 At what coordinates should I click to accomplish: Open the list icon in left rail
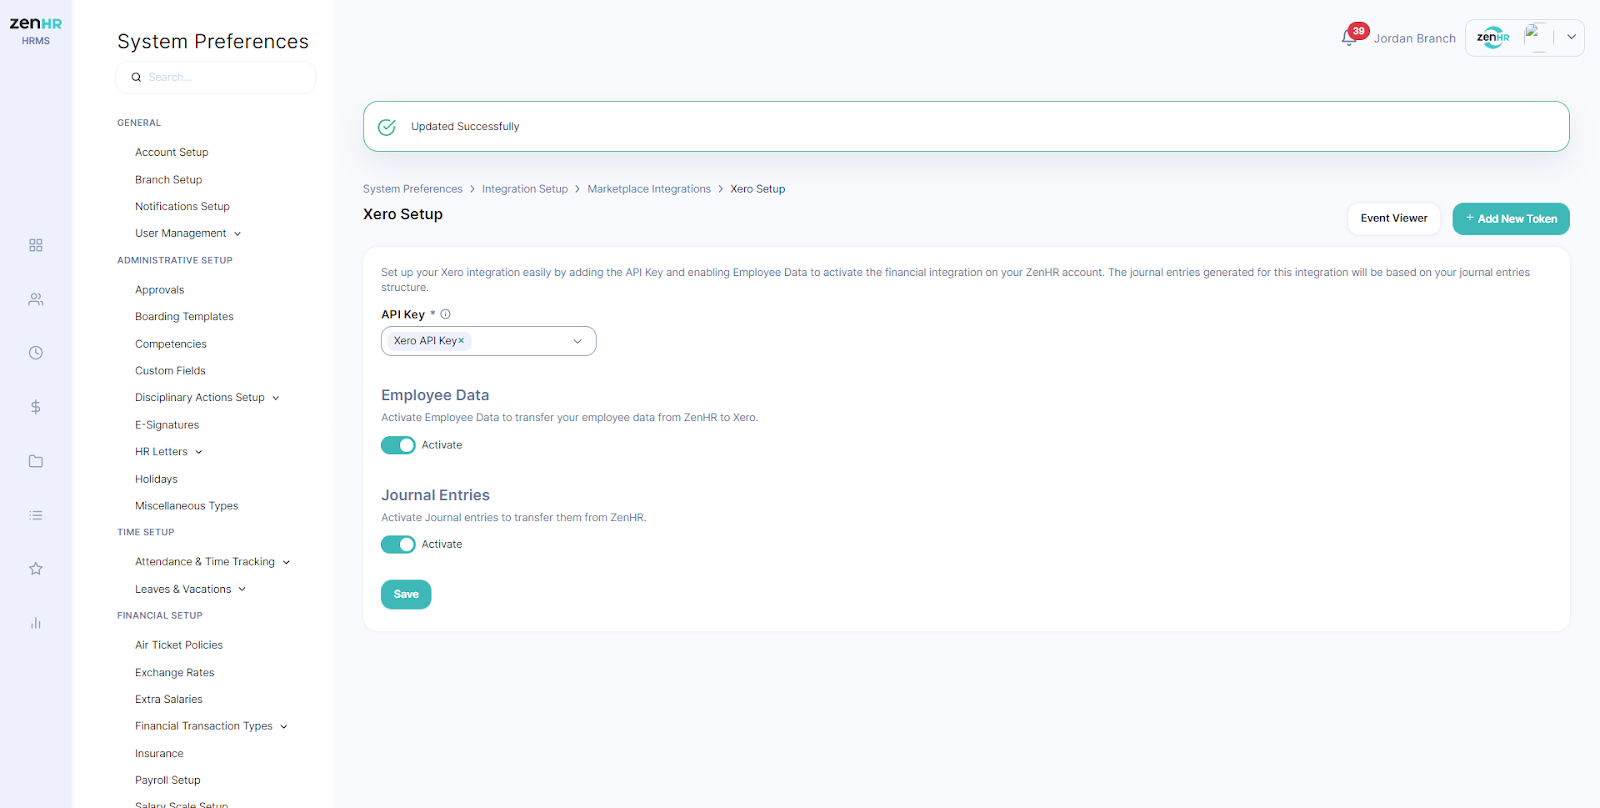(x=36, y=515)
